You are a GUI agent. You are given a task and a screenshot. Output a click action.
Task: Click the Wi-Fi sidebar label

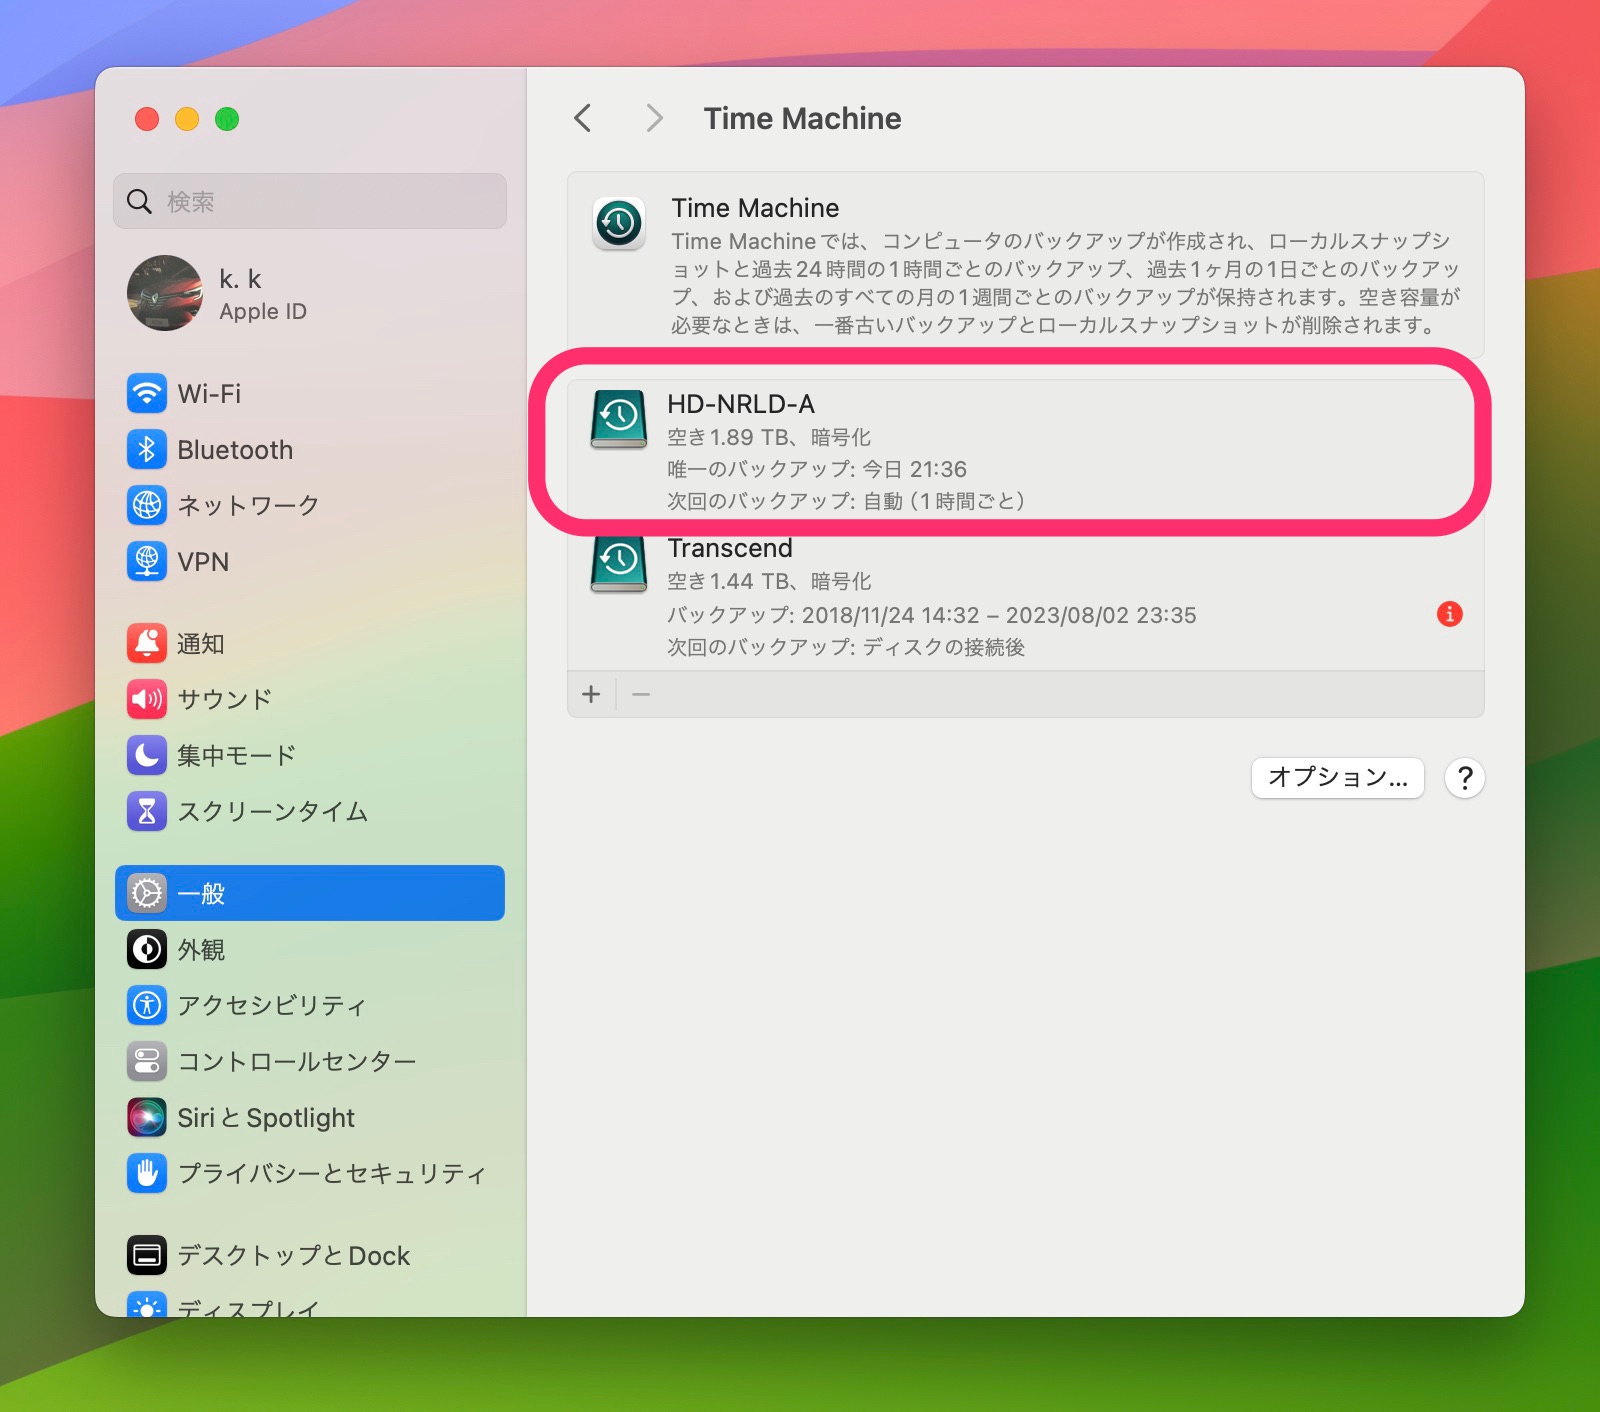(x=209, y=394)
